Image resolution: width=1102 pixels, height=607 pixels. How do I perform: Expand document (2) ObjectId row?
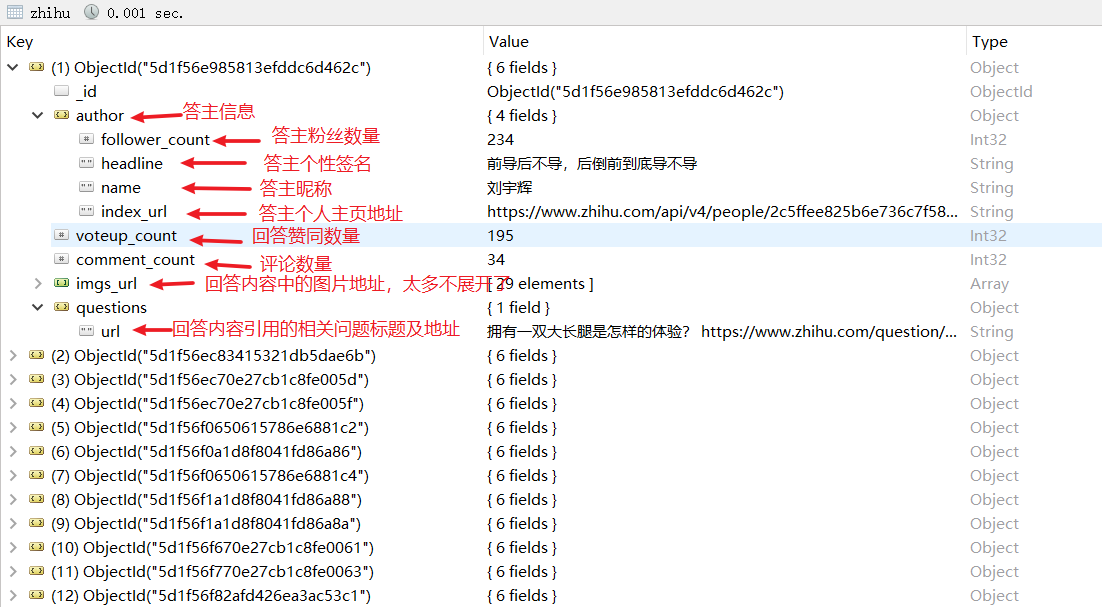pos(13,355)
